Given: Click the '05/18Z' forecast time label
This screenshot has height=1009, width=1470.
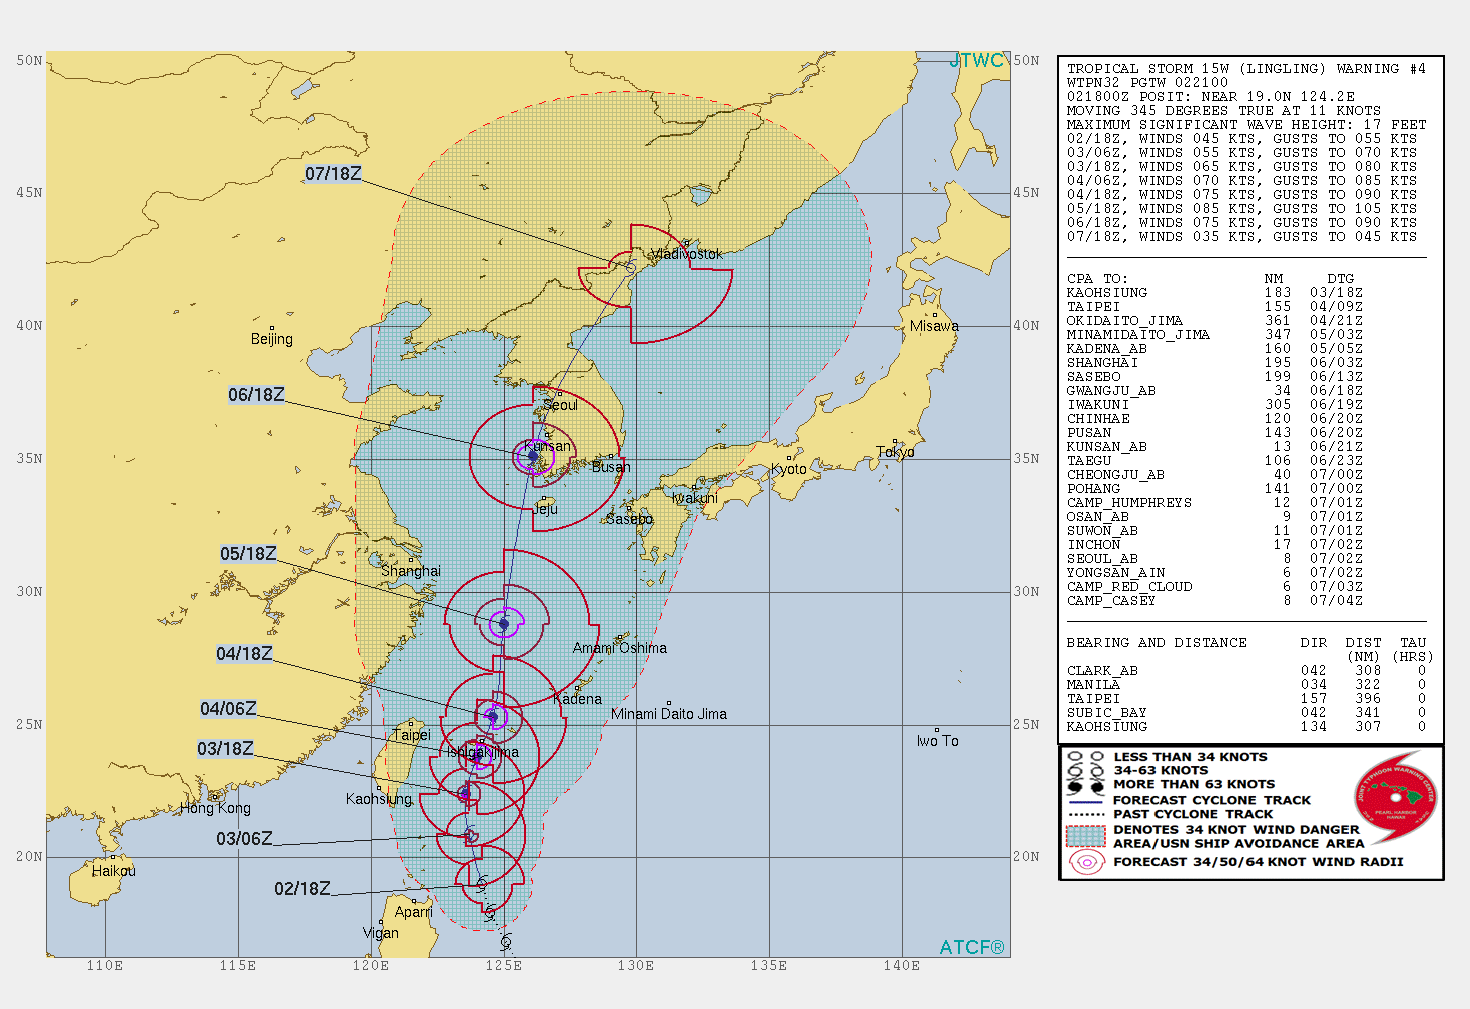Looking at the screenshot, I should tap(248, 554).
